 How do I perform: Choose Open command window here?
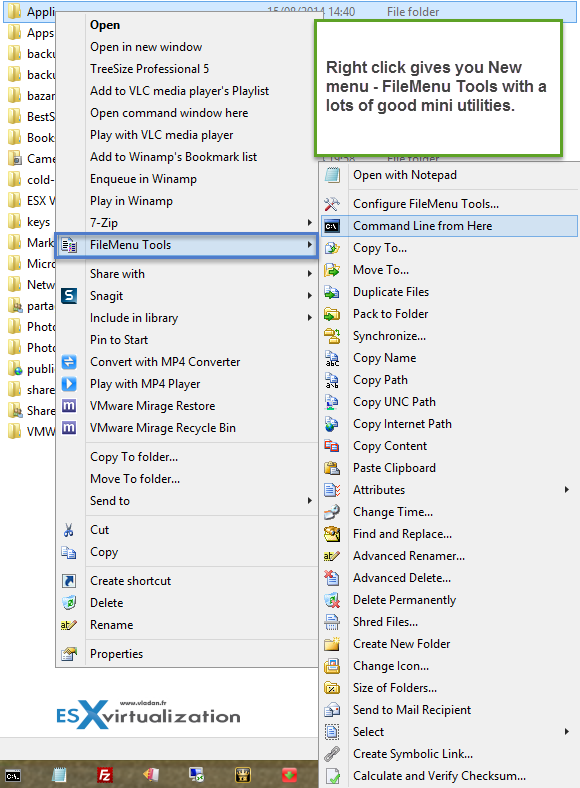click(169, 113)
